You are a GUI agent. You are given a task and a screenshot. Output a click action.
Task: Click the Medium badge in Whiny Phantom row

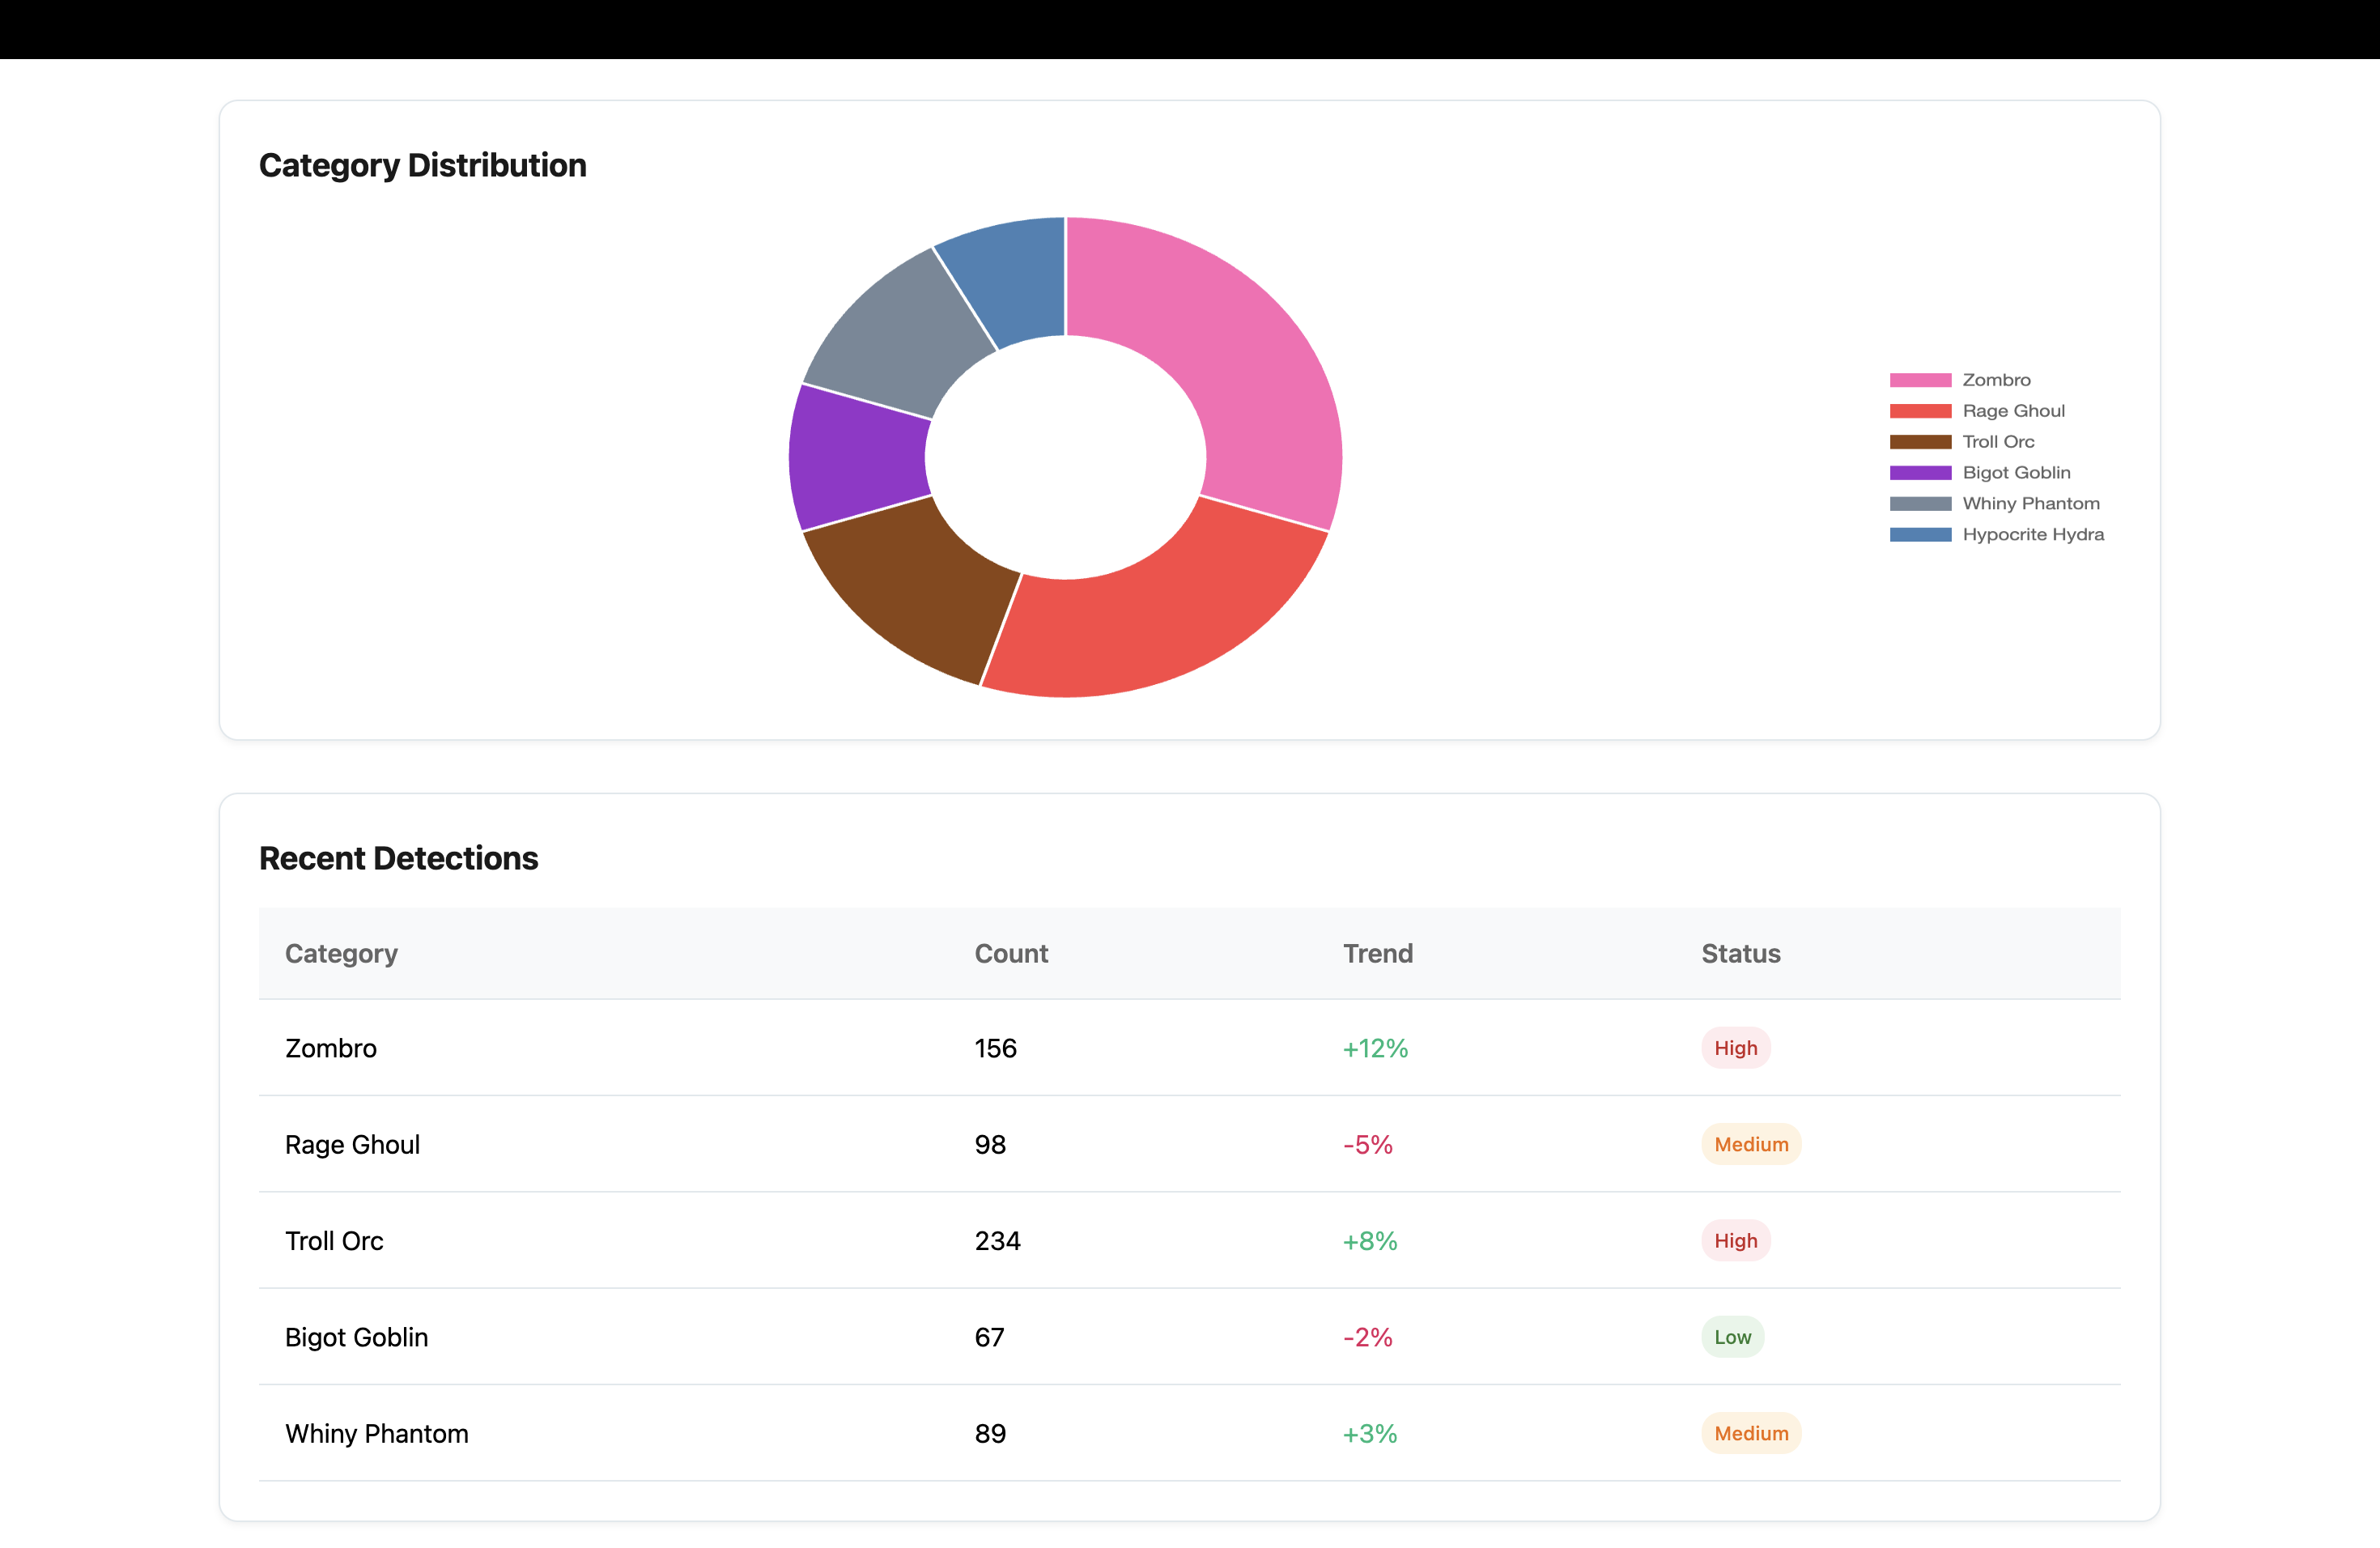coord(1750,1433)
